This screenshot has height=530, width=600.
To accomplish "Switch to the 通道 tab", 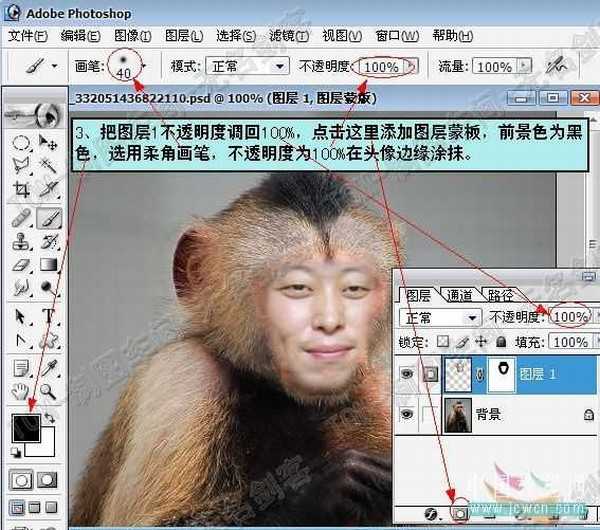I will point(460,295).
